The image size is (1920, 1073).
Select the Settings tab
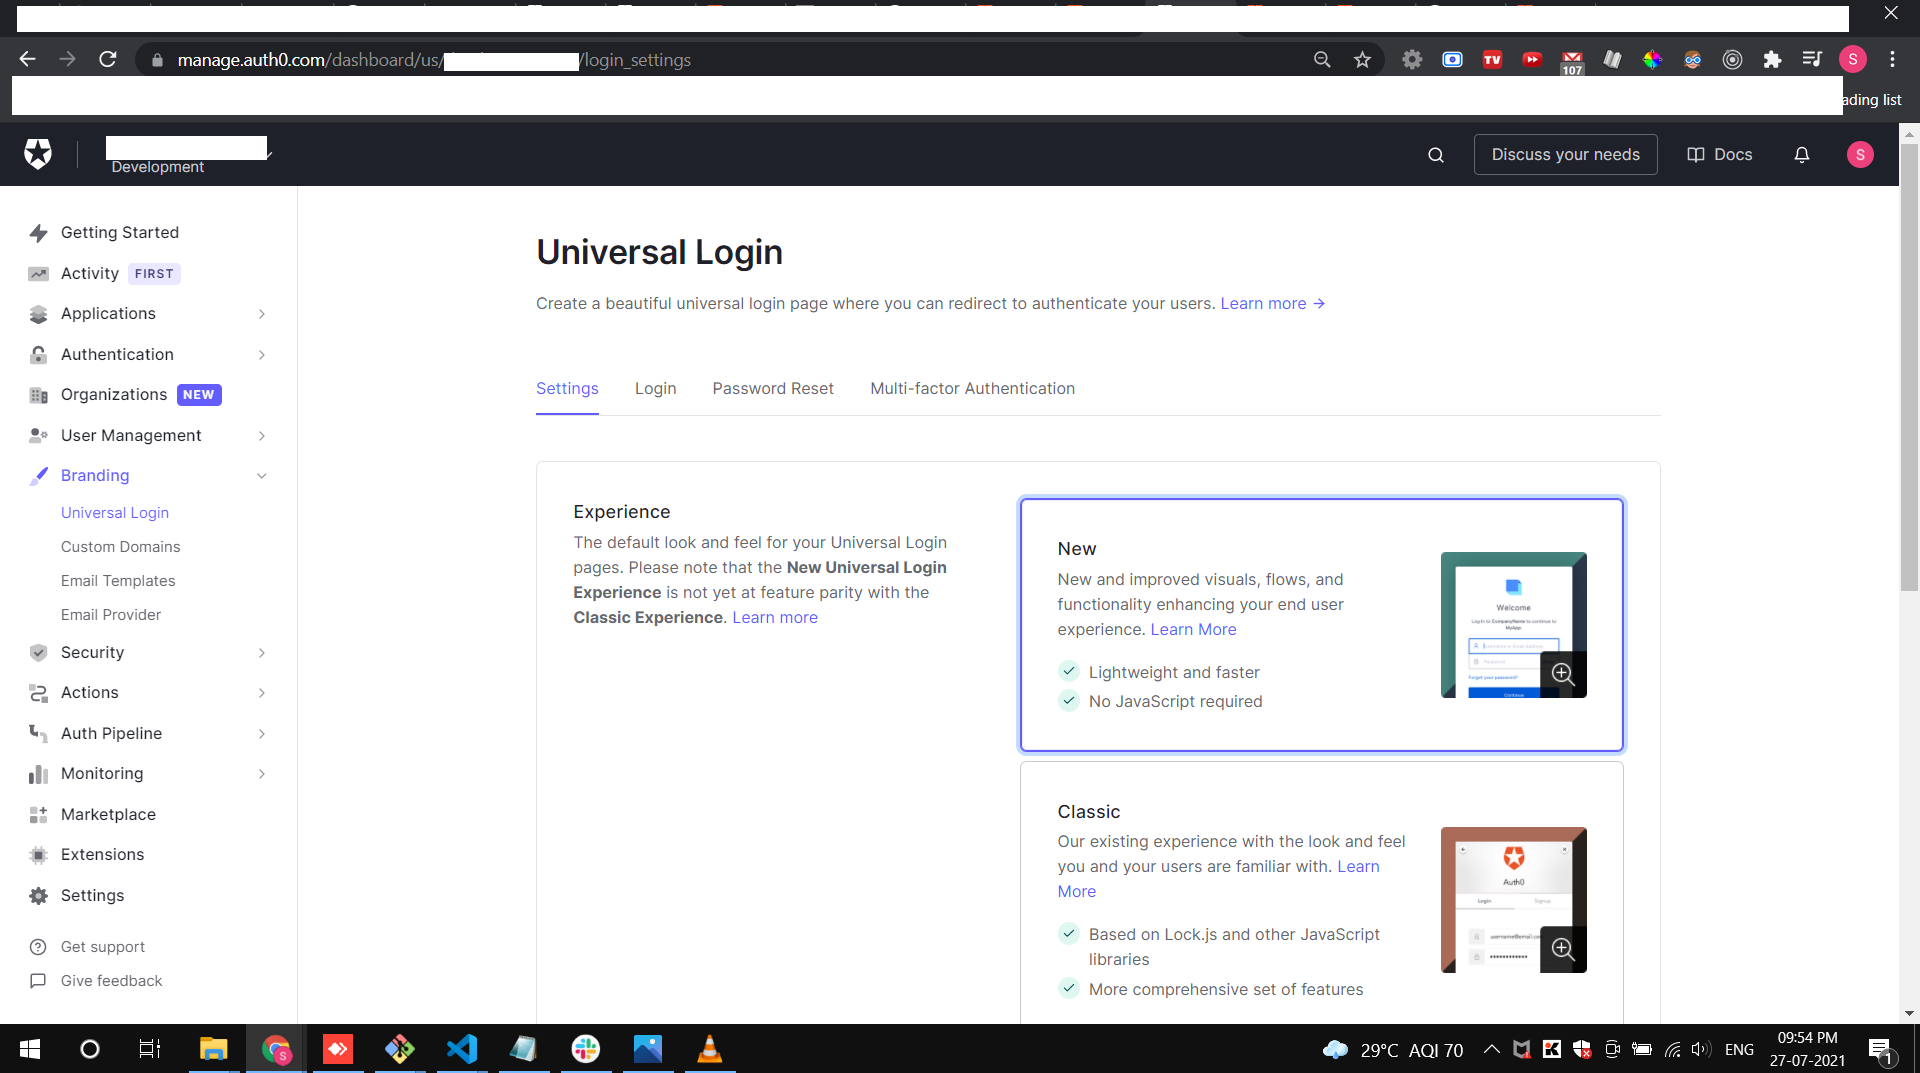(567, 389)
